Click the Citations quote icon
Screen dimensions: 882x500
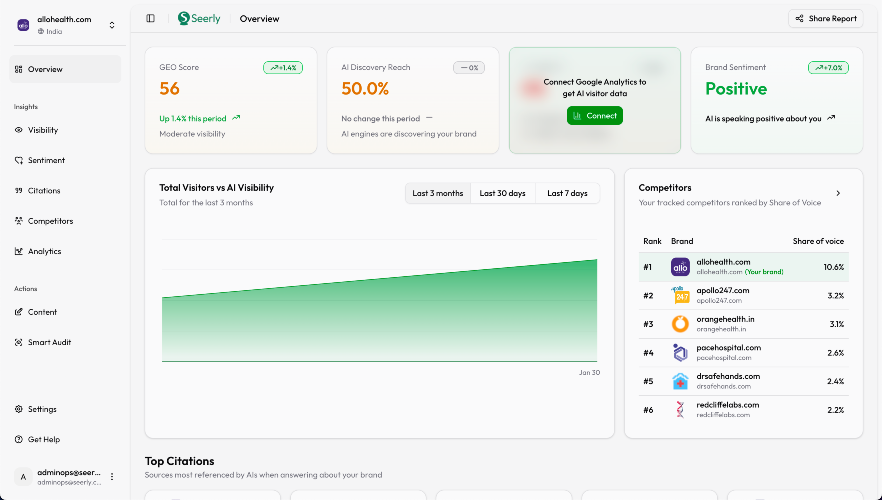click(19, 191)
